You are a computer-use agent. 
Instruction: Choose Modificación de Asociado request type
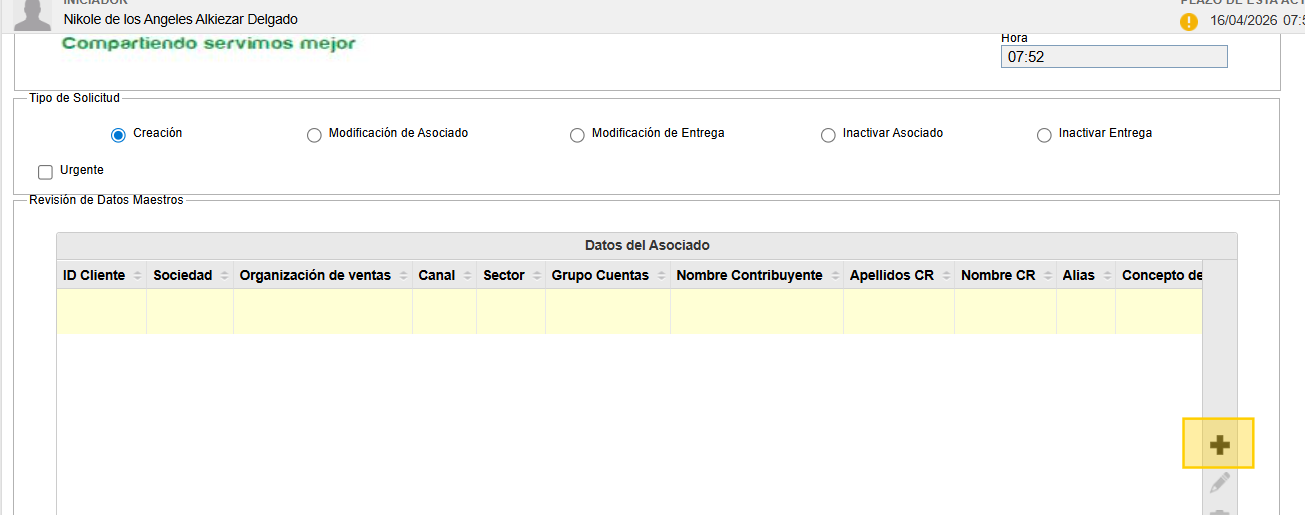click(314, 135)
